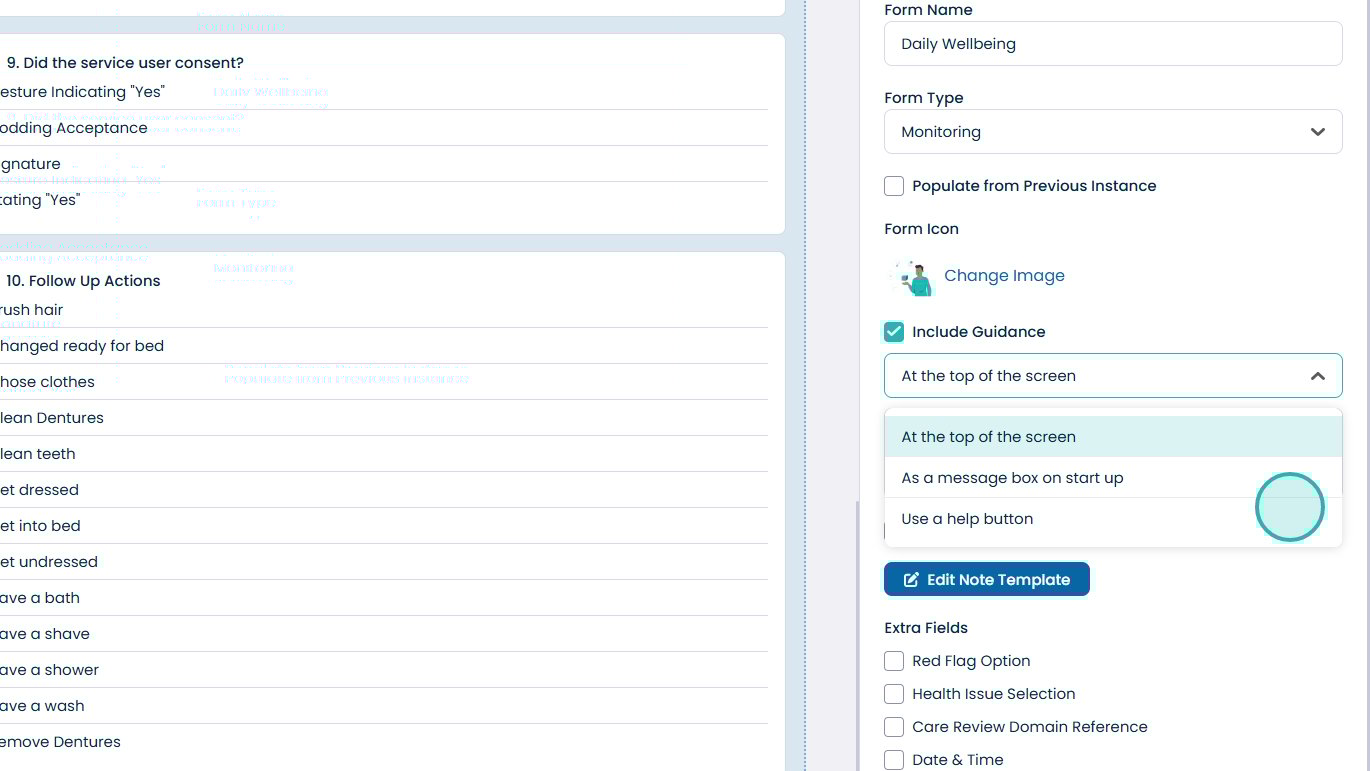Image resolution: width=1370 pixels, height=771 pixels.
Task: Open the Edit Note Template button
Action: 986,580
